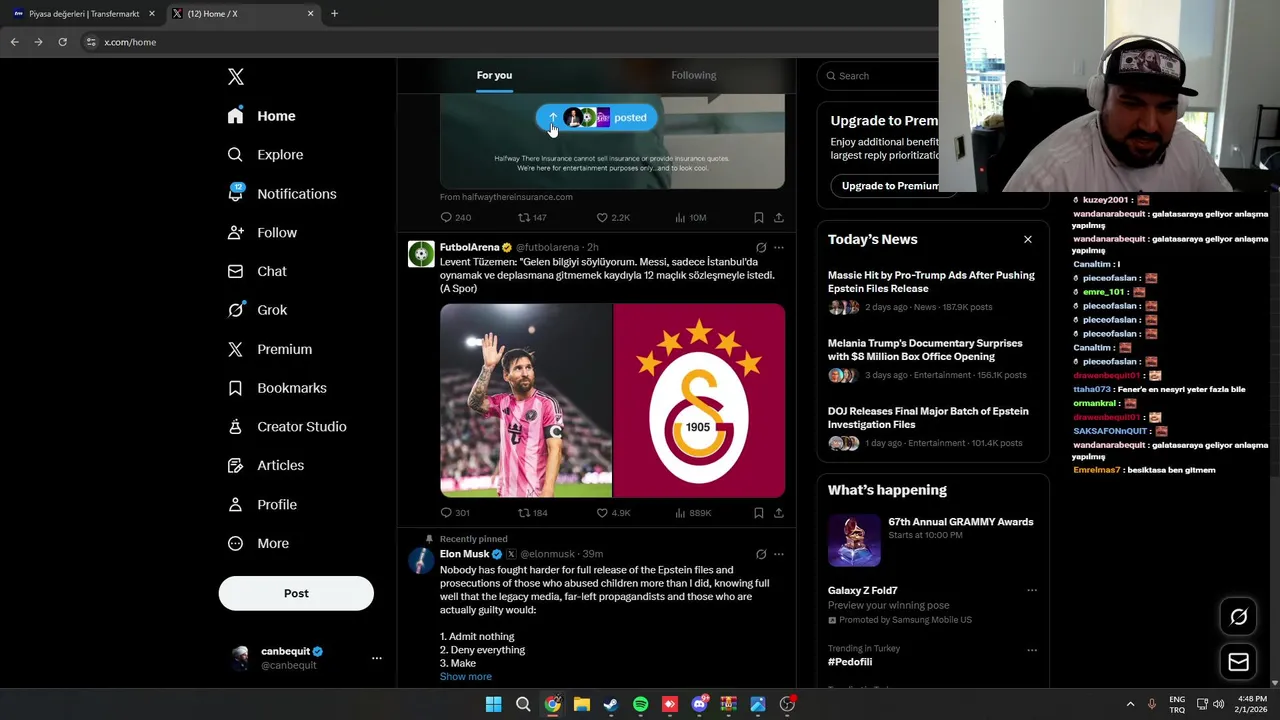Reply to the halfwaythereinsurance ad post

click(x=455, y=218)
